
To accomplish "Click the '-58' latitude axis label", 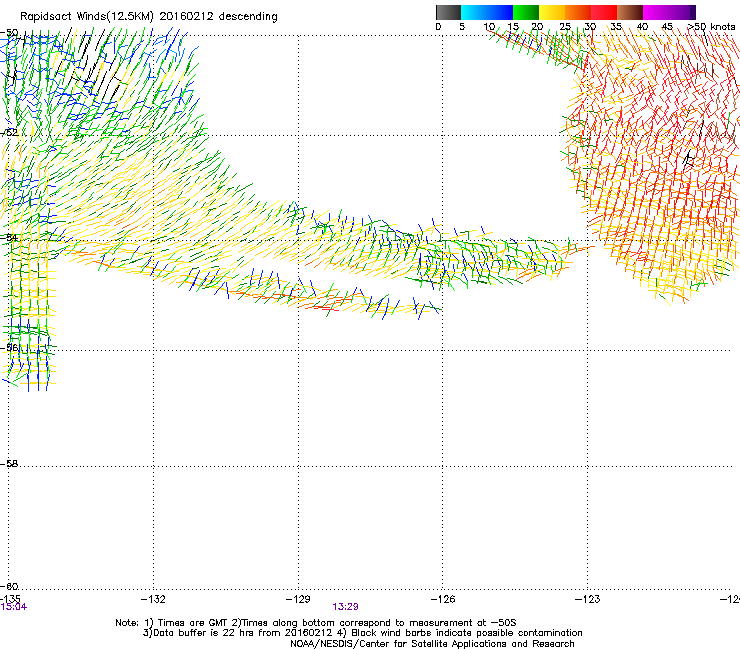I will (x=9, y=464).
